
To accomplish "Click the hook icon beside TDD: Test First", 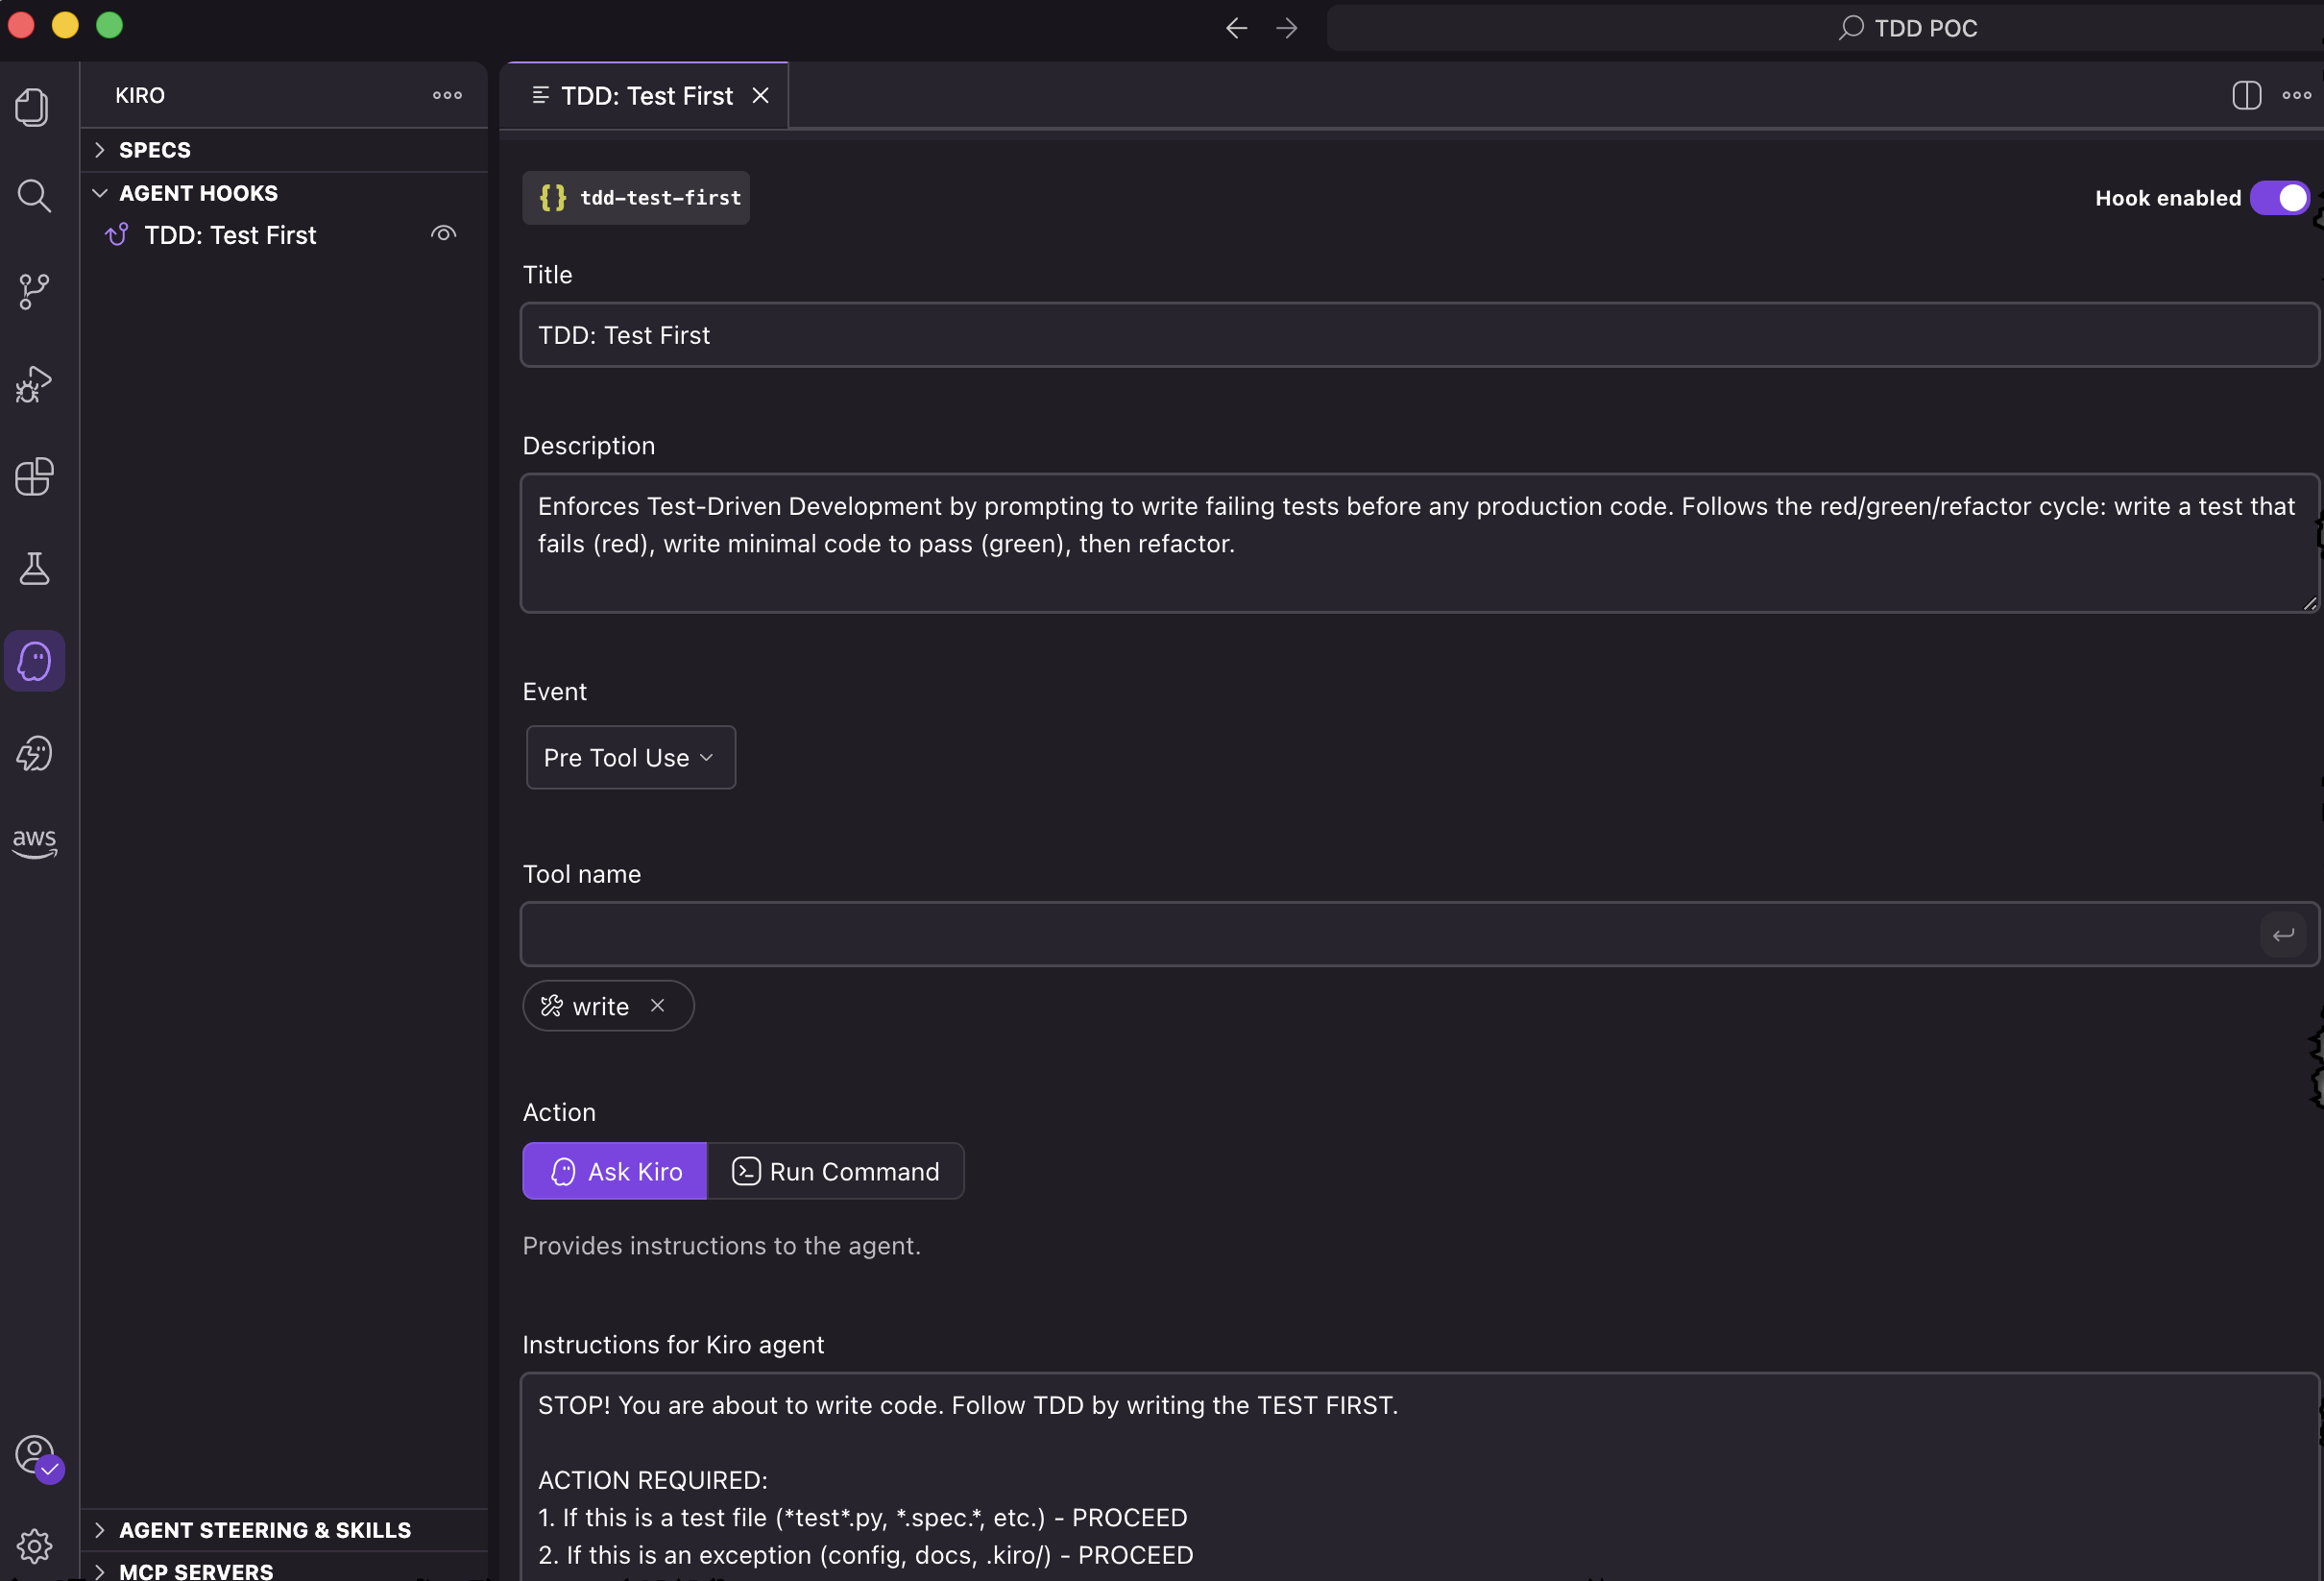I will click(x=117, y=235).
